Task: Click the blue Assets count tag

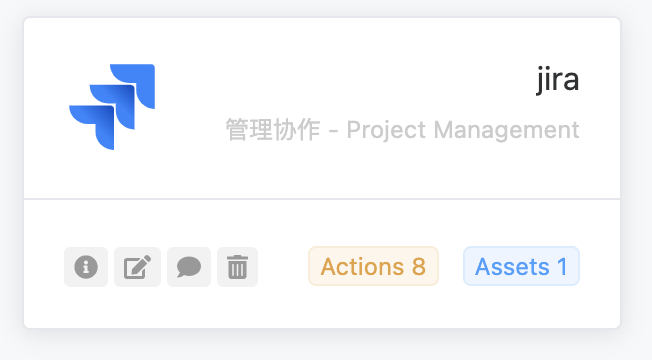Action: pos(521,266)
